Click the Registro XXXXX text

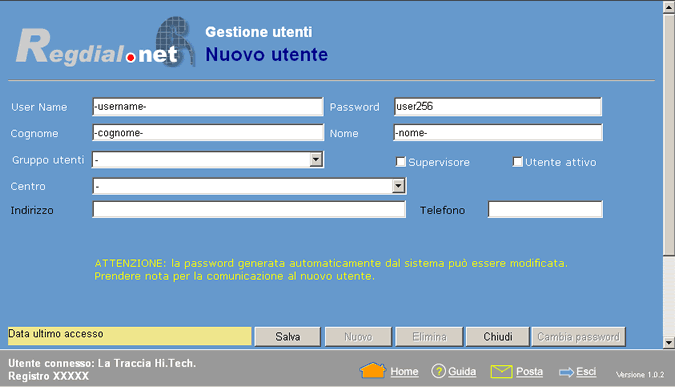[x=48, y=376]
